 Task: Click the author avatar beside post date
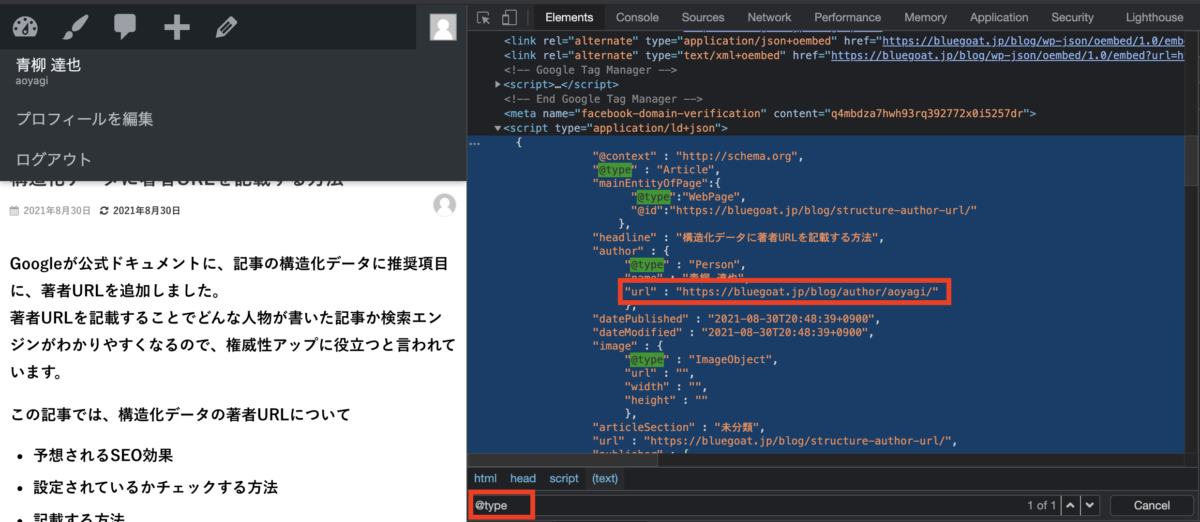[445, 206]
